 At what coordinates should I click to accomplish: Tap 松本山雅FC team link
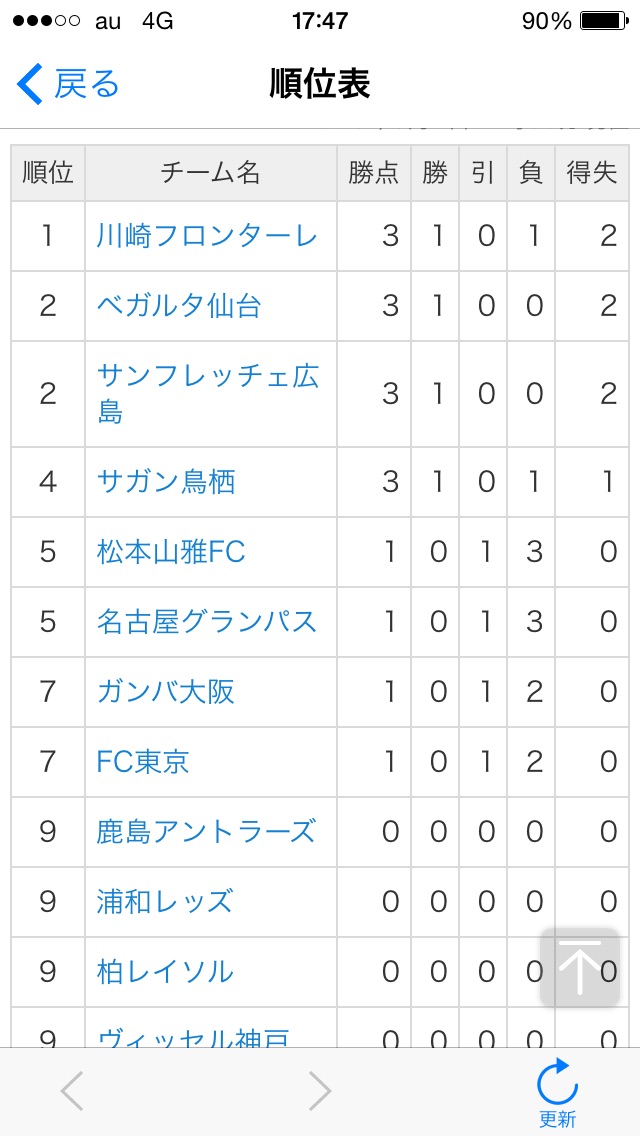pyautogui.click(x=171, y=552)
